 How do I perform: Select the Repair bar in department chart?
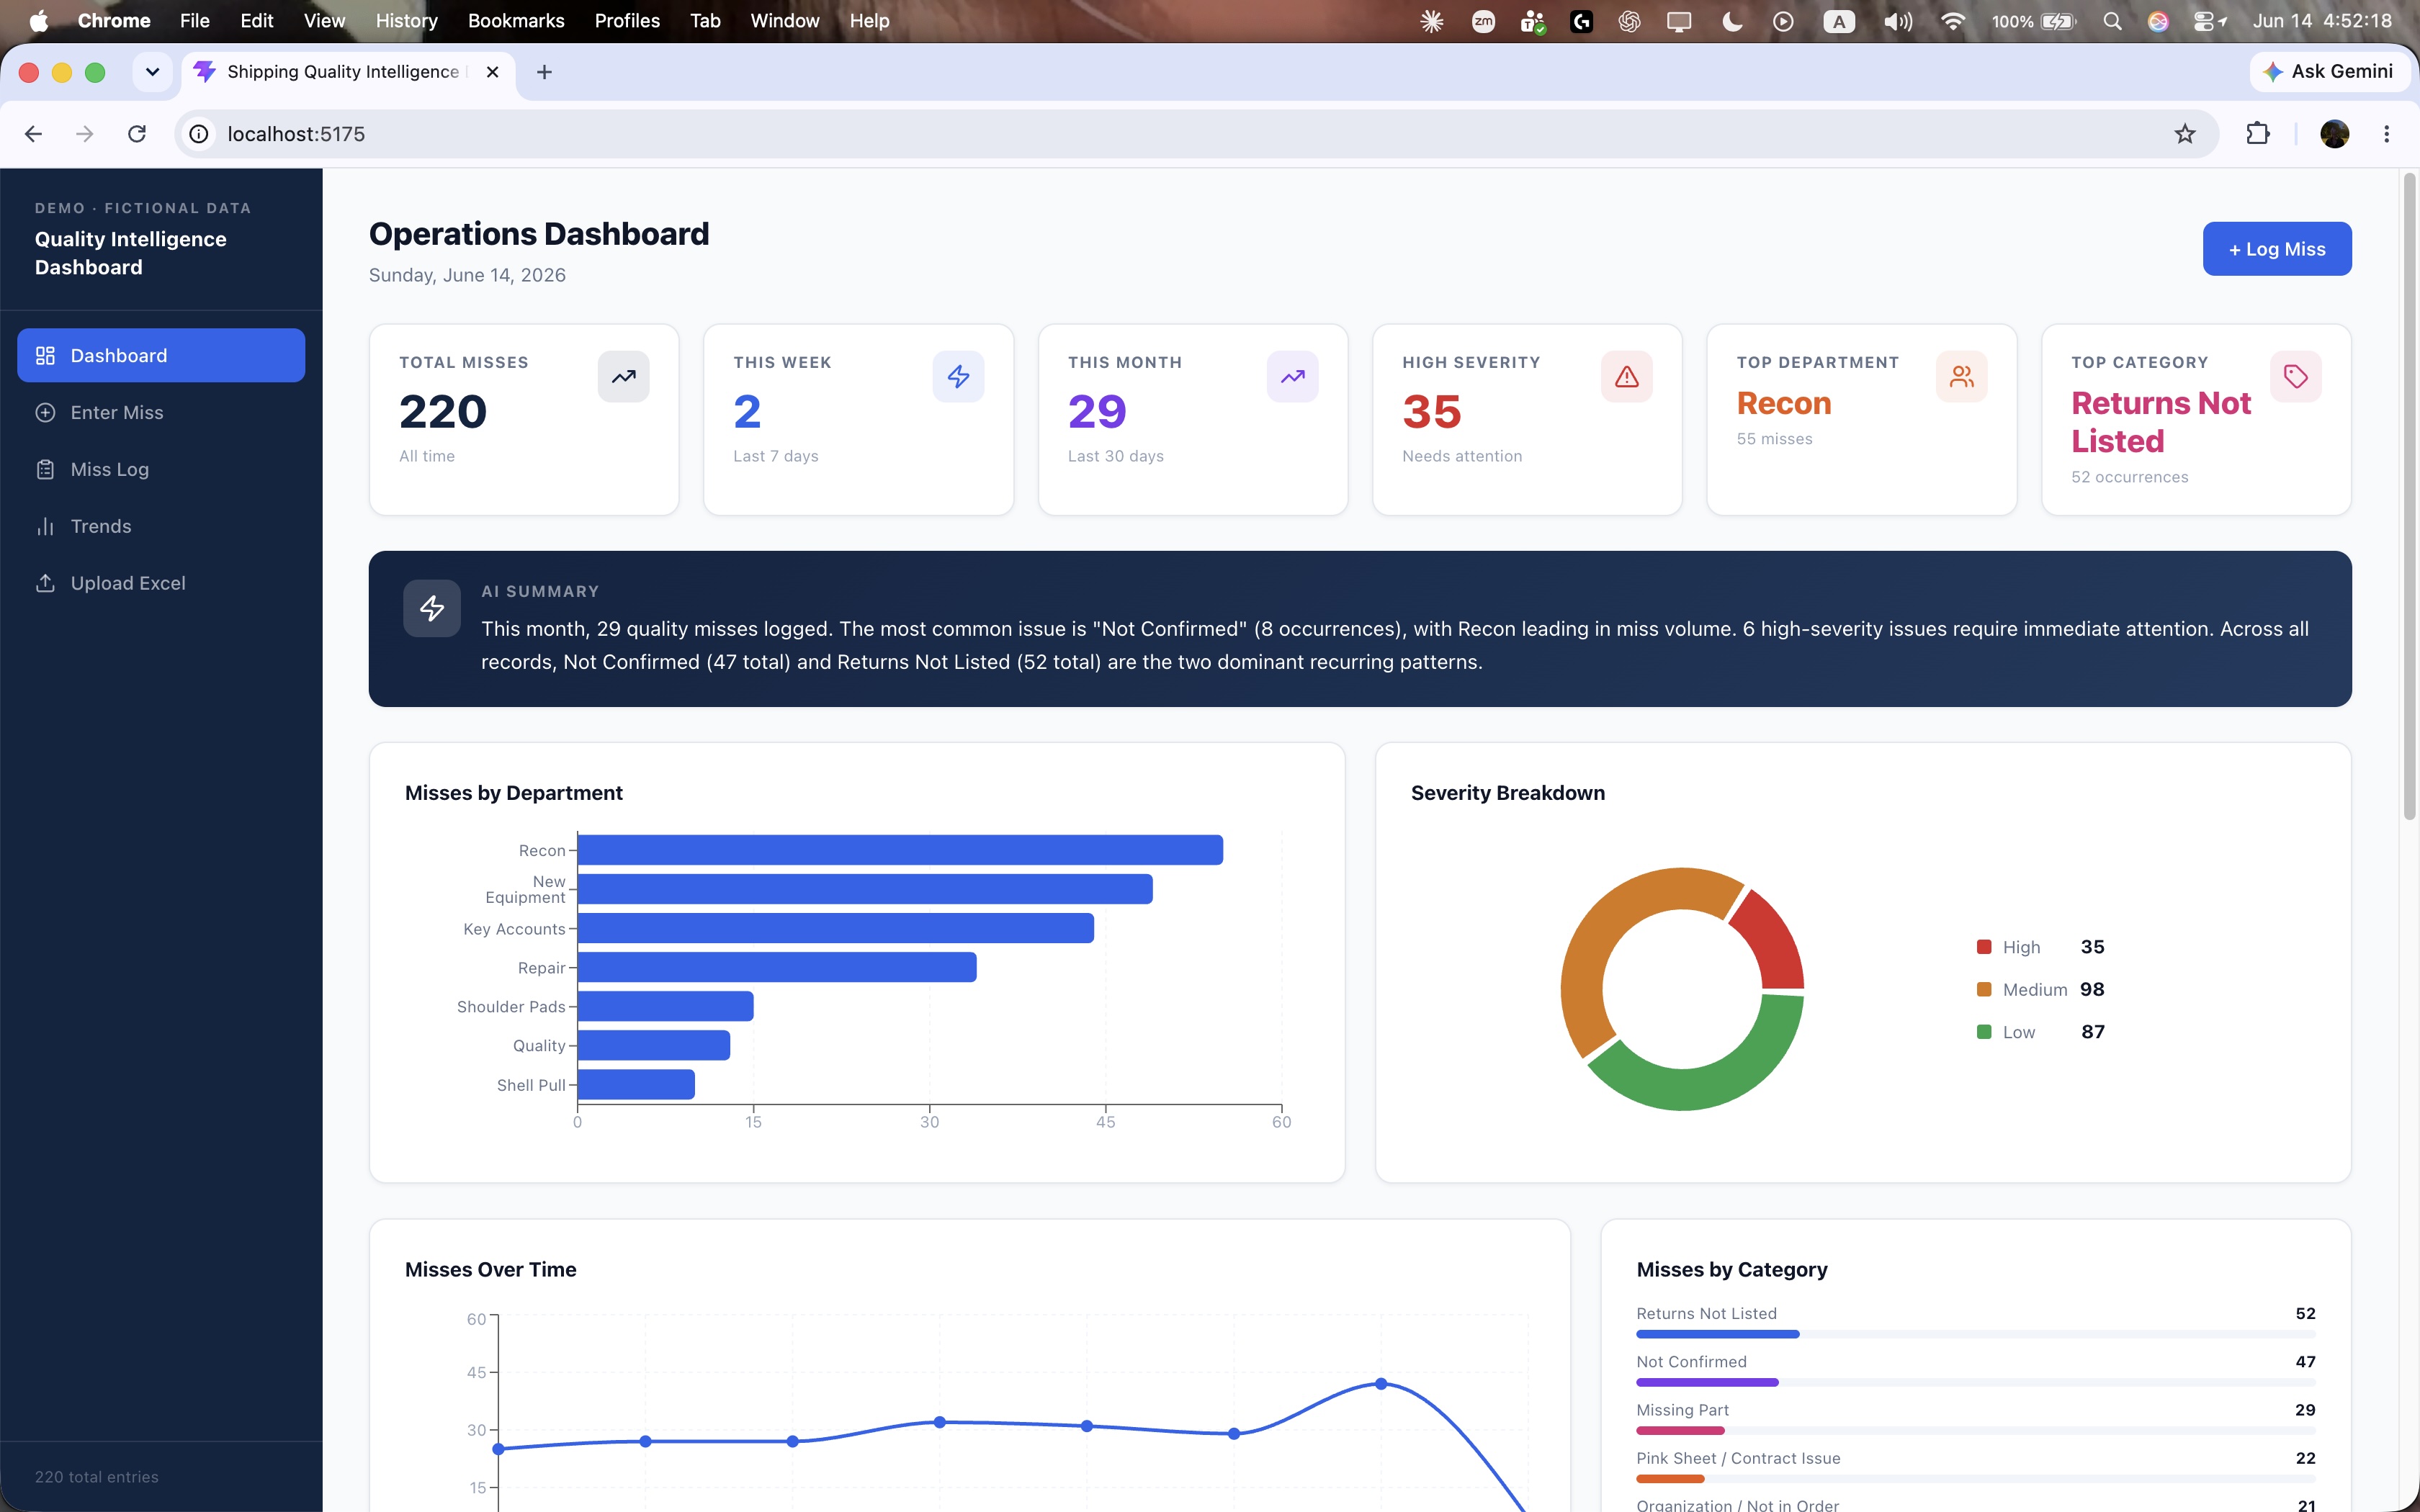click(777, 967)
